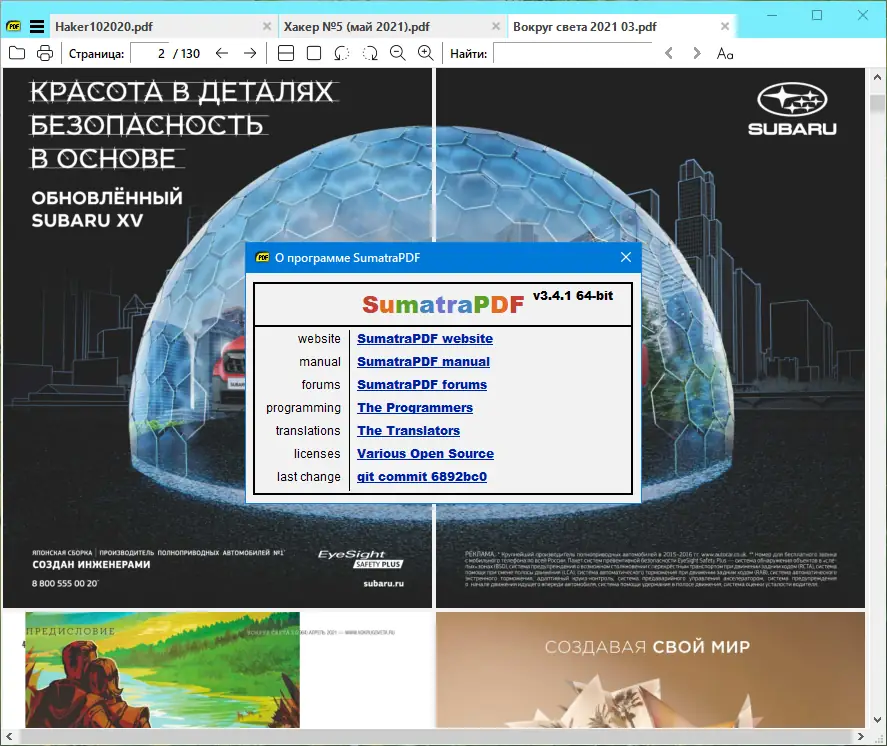Click the SumatraPDF title in dialog

click(443, 304)
